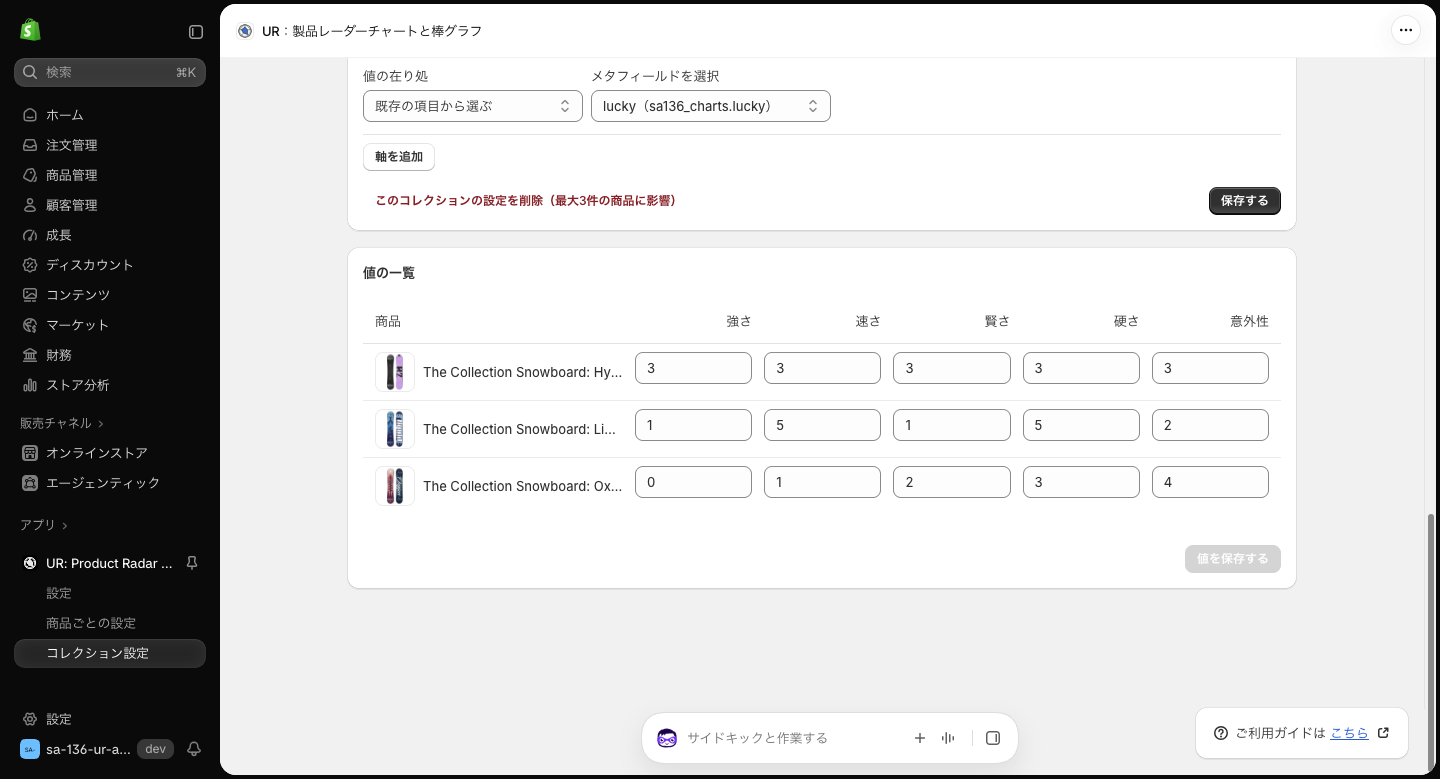Expand アプリ section chevron
This screenshot has width=1440, height=779.
(65, 526)
